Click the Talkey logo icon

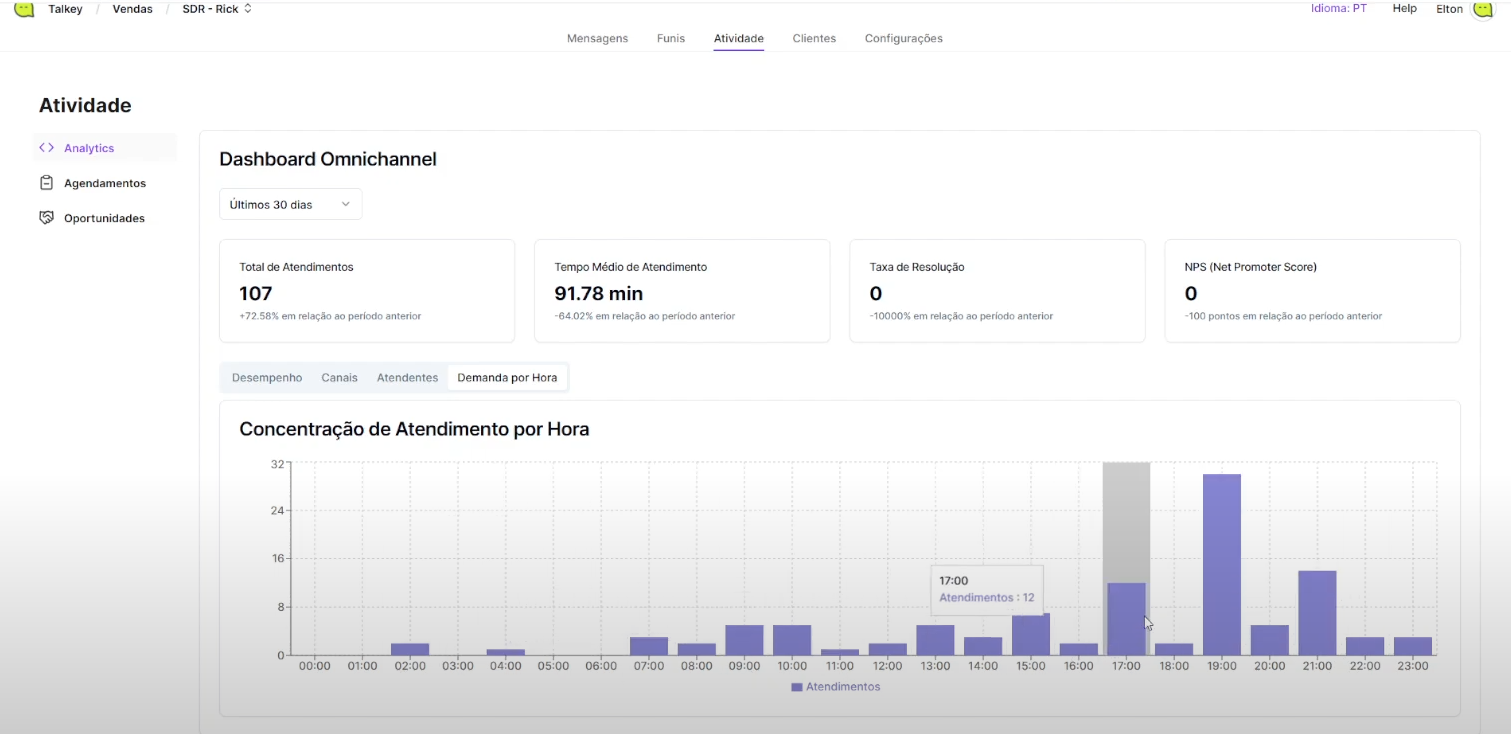(24, 9)
